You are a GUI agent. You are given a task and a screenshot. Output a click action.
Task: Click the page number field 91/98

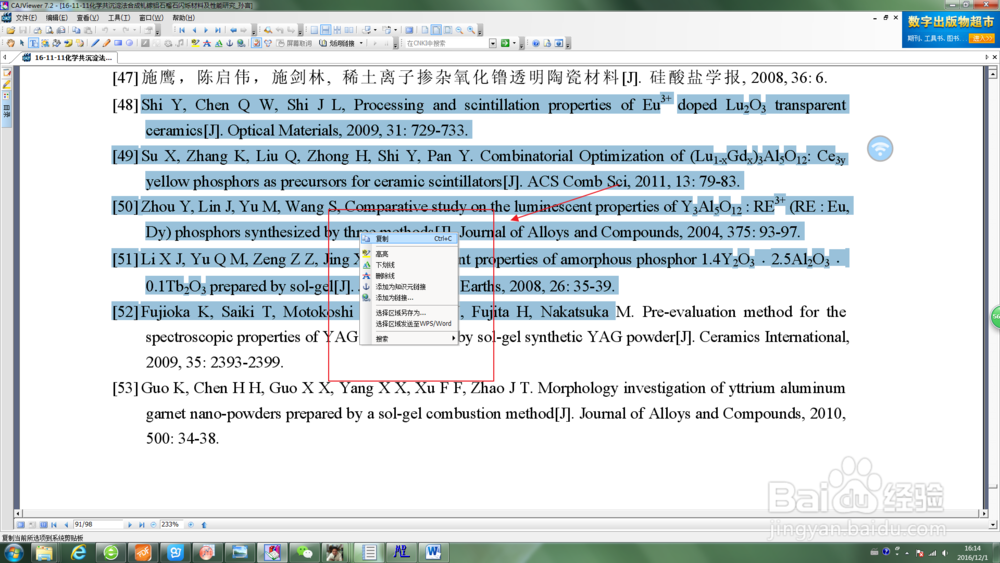(97, 524)
